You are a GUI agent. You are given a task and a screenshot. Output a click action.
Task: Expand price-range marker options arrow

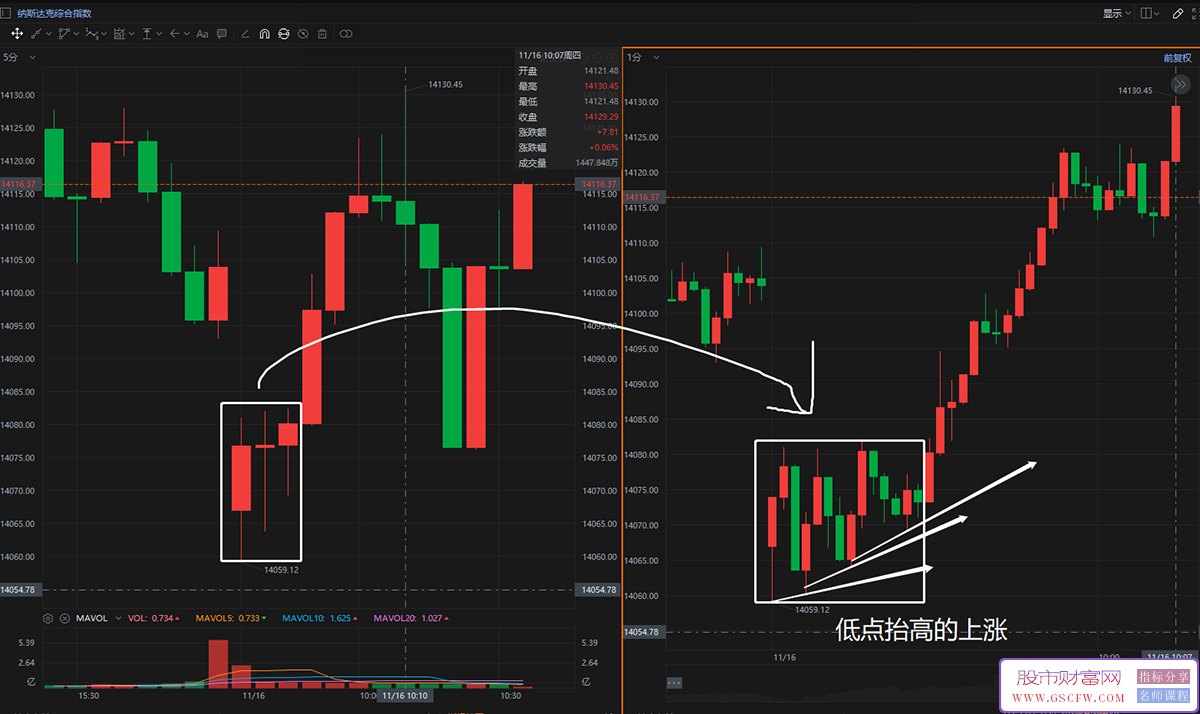tap(159, 34)
